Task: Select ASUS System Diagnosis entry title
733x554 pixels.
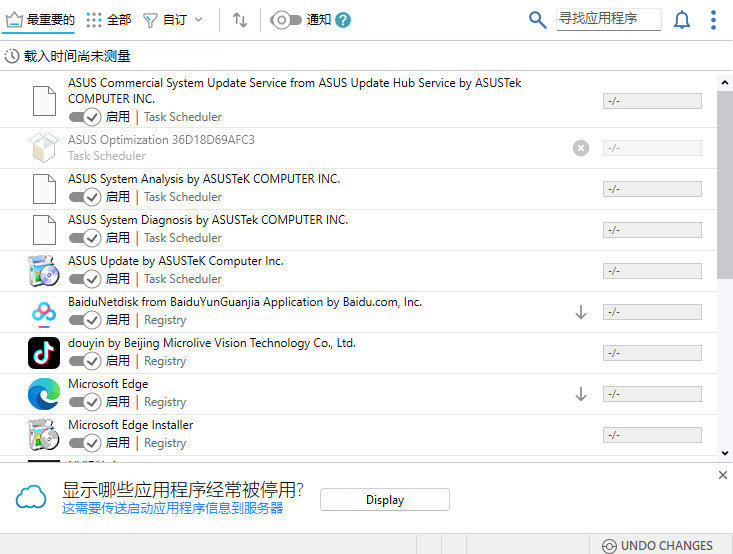Action: click(208, 220)
